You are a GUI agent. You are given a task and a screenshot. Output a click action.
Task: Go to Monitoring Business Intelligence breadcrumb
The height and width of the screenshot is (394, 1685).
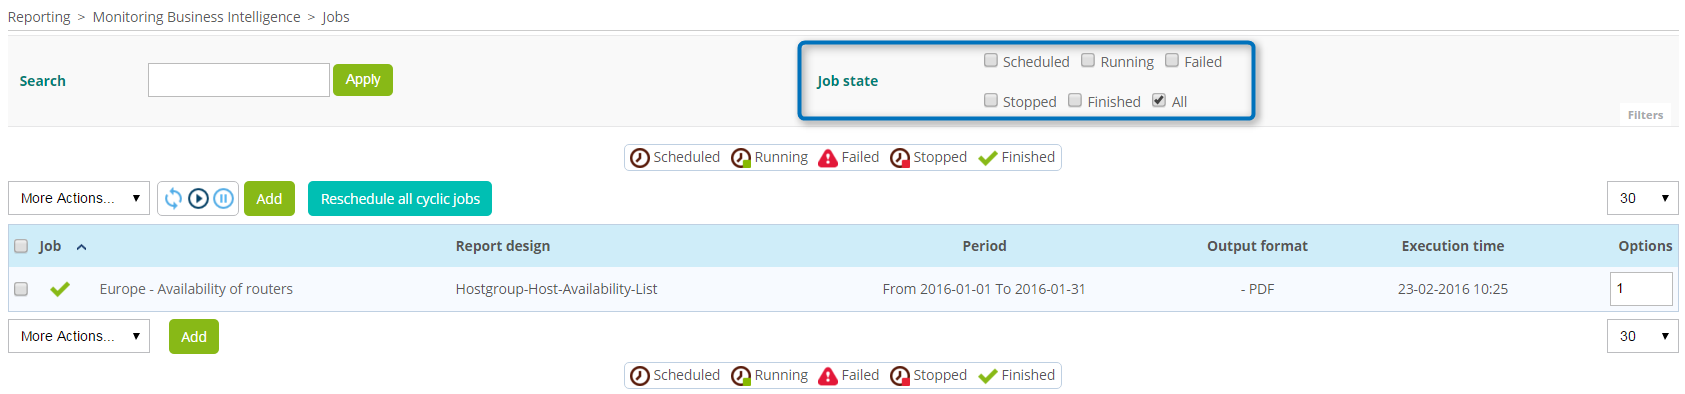pyautogui.click(x=196, y=17)
